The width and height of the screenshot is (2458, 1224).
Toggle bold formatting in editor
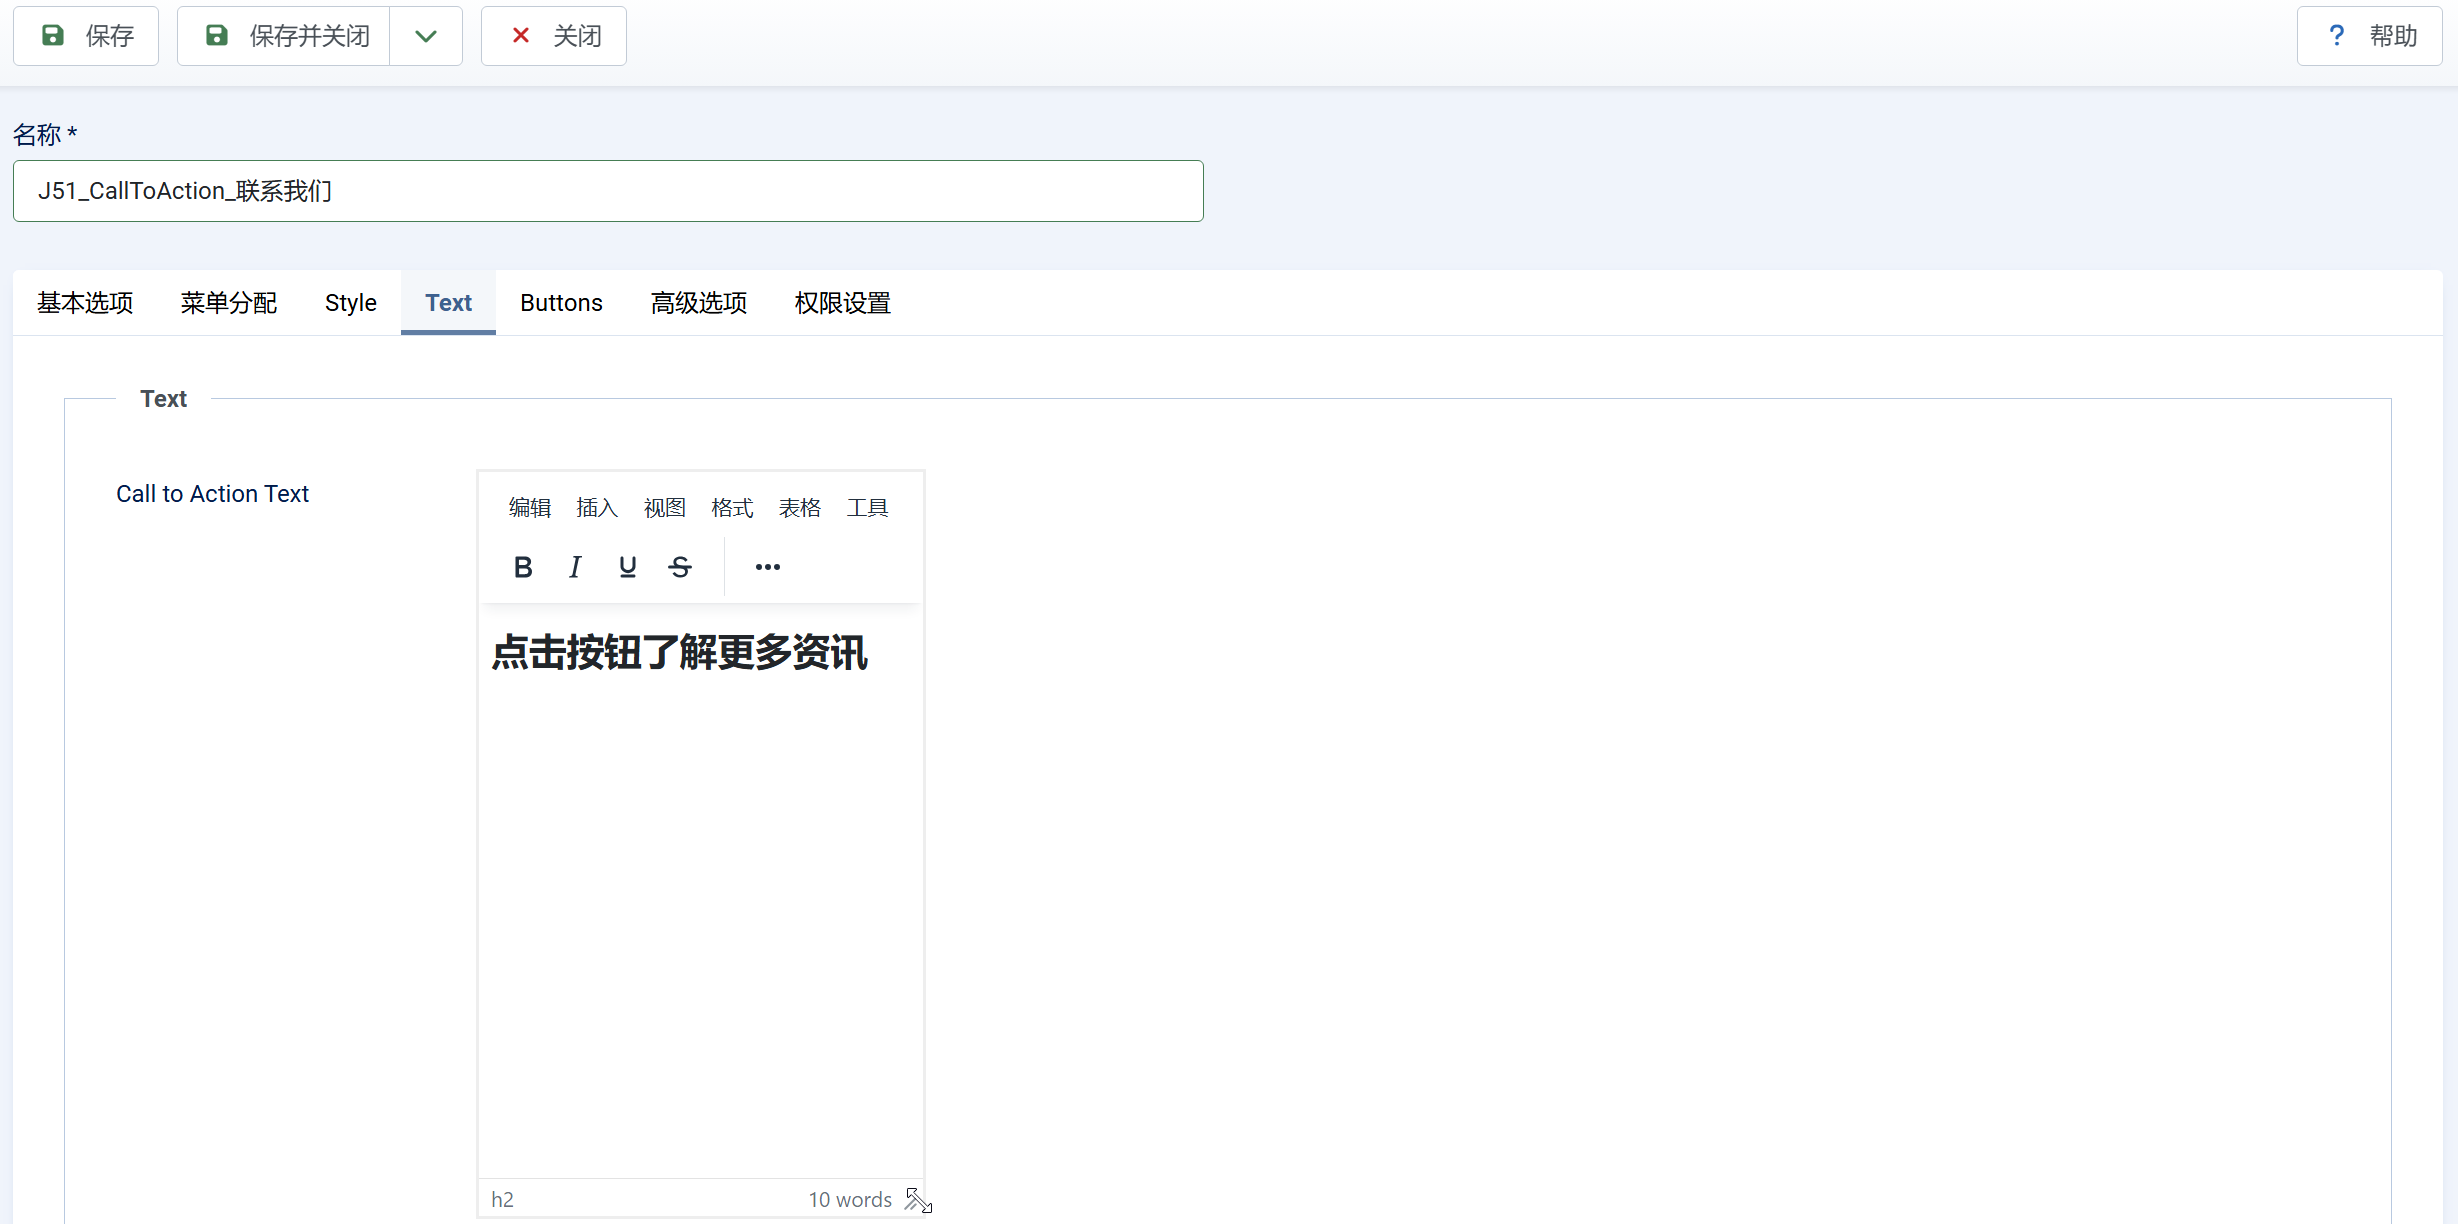[x=522, y=567]
